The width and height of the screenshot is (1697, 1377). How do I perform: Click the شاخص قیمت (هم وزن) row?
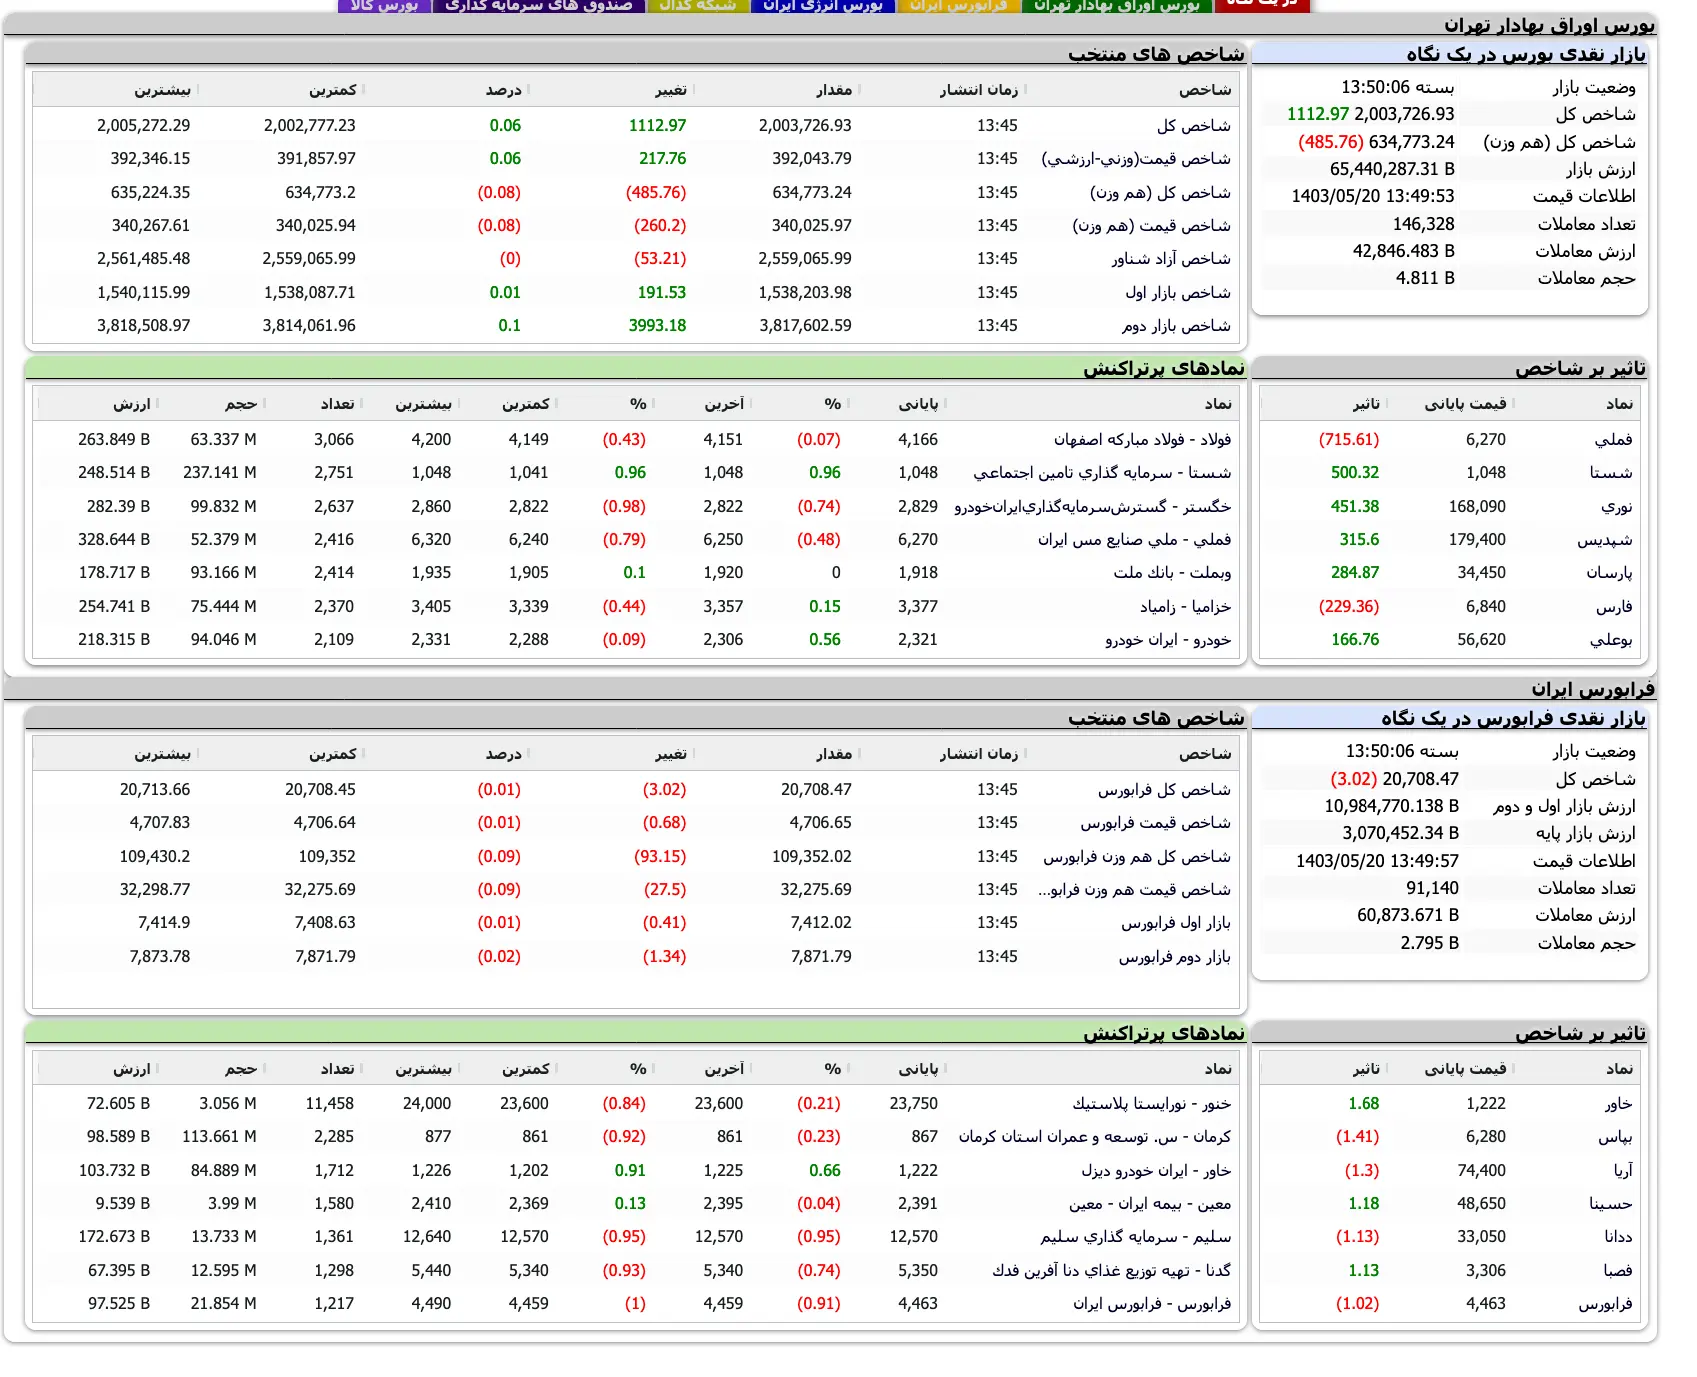tap(636, 225)
